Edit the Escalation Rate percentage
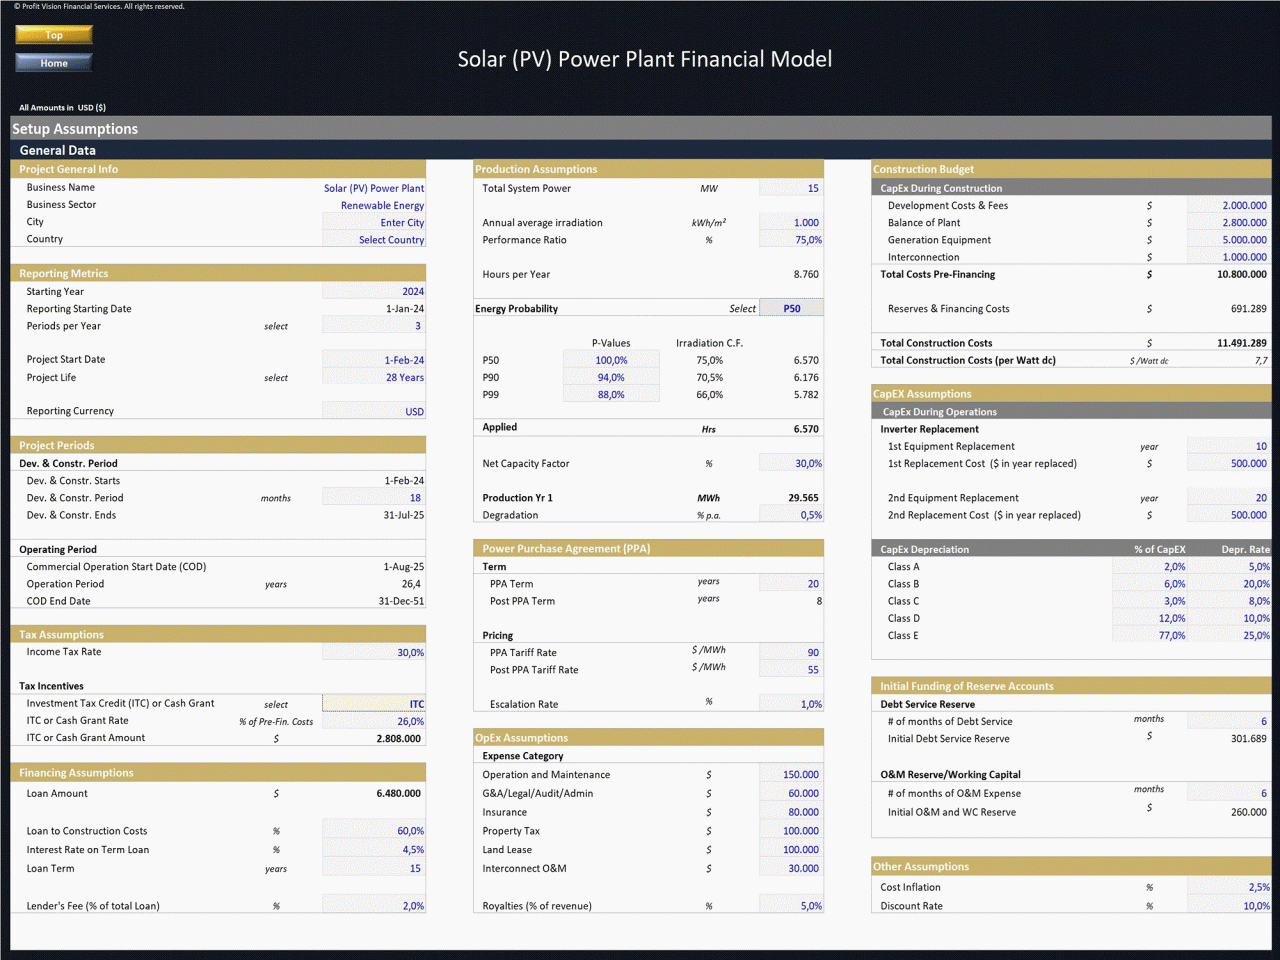The width and height of the screenshot is (1280, 960). pos(791,704)
